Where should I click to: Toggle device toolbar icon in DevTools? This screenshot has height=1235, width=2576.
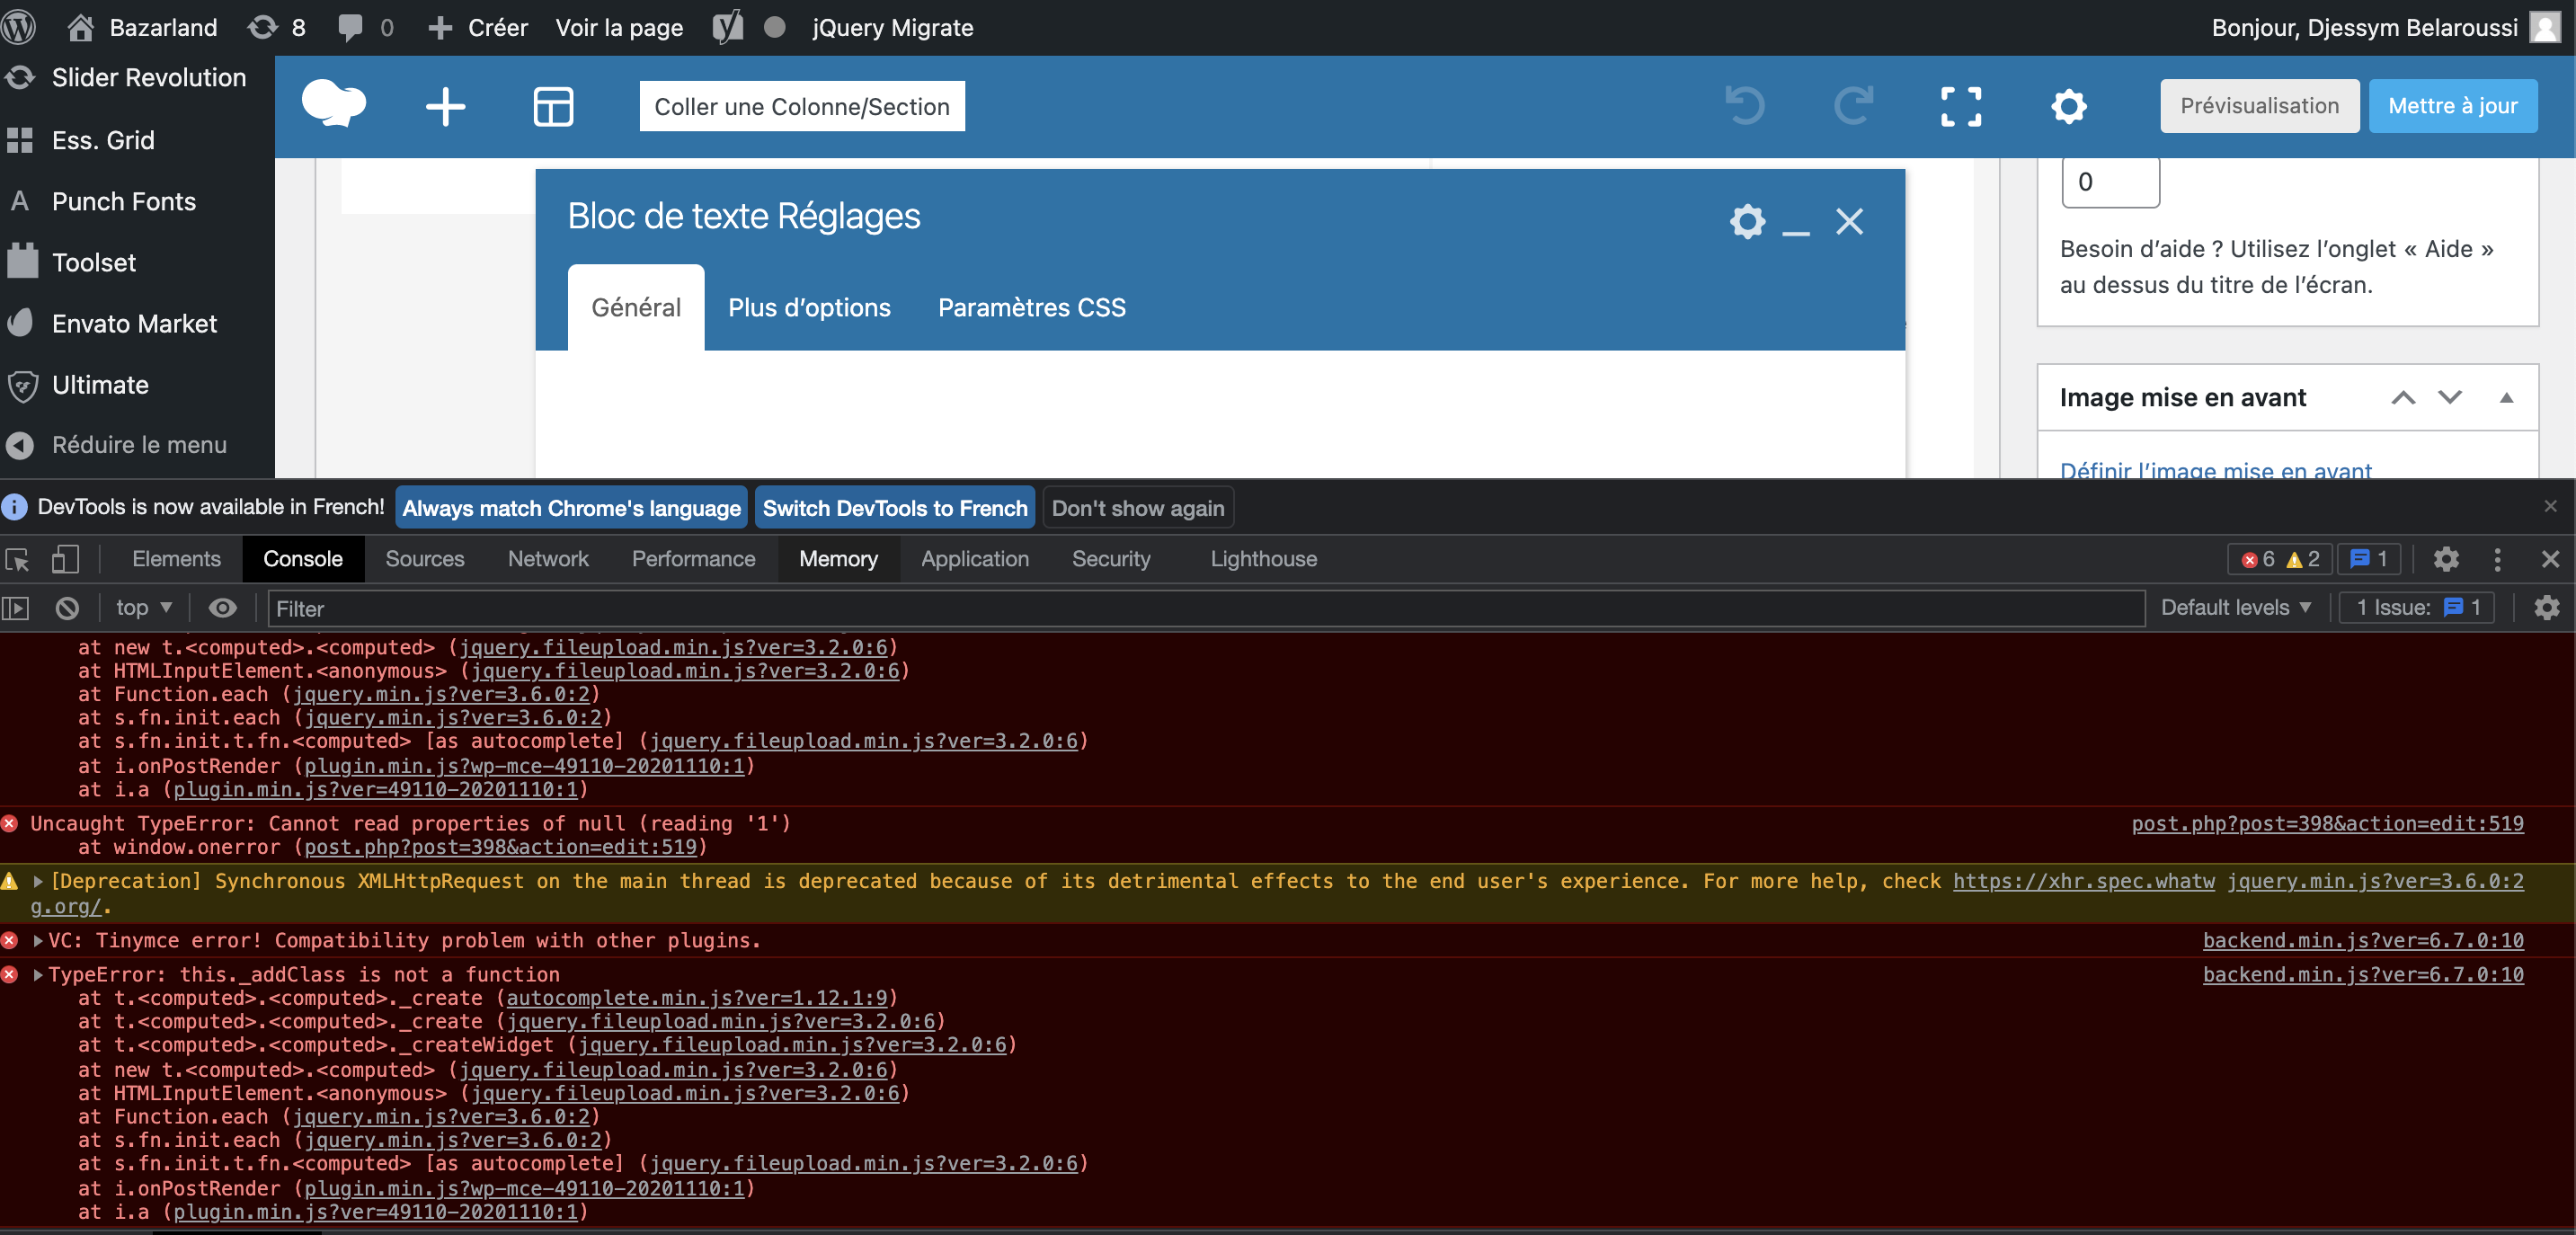[65, 559]
